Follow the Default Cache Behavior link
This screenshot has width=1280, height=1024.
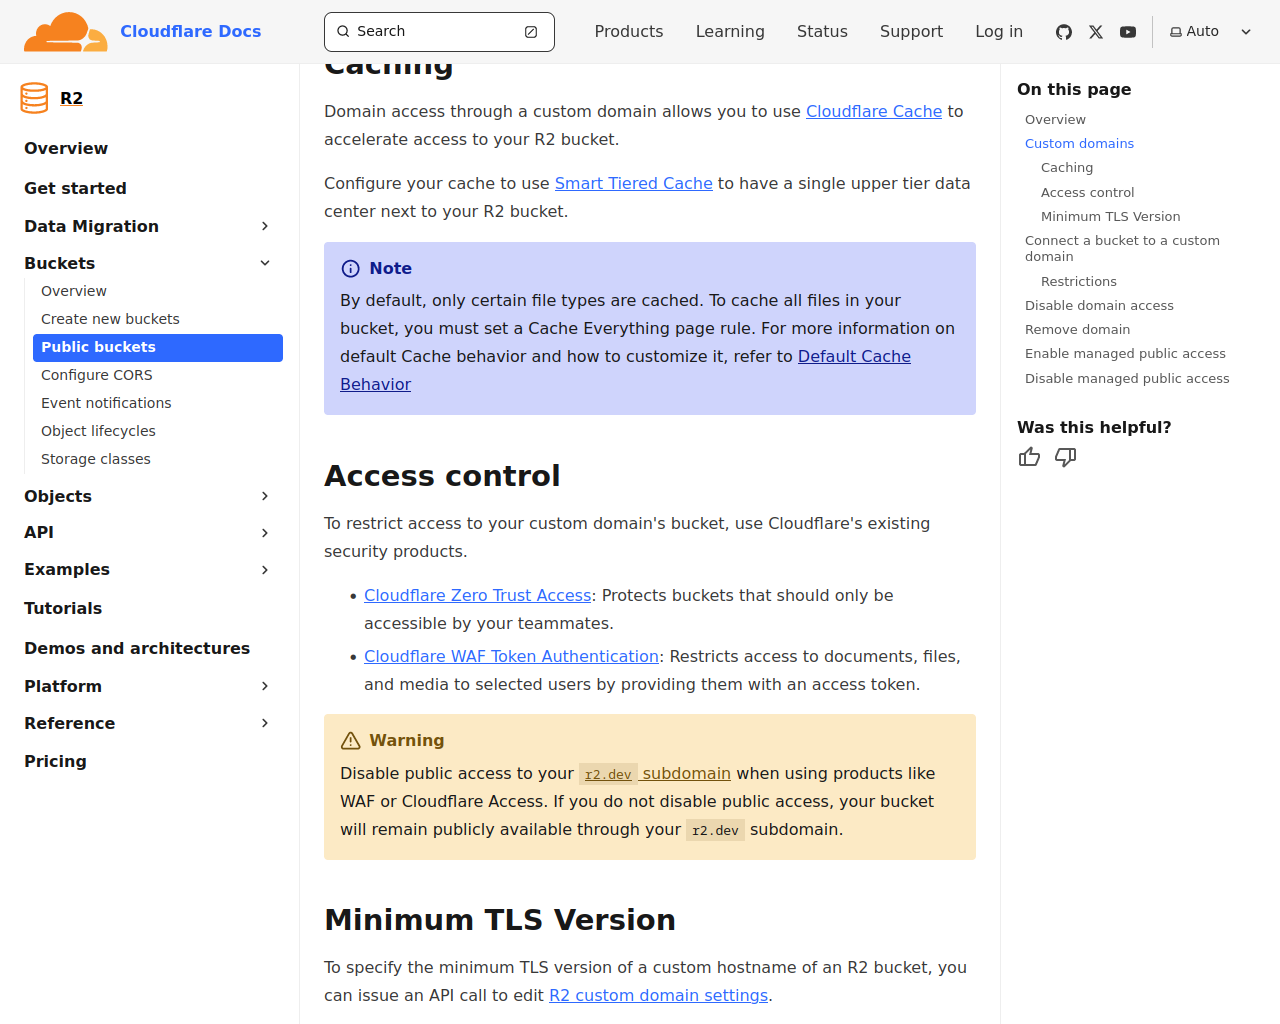(x=854, y=356)
